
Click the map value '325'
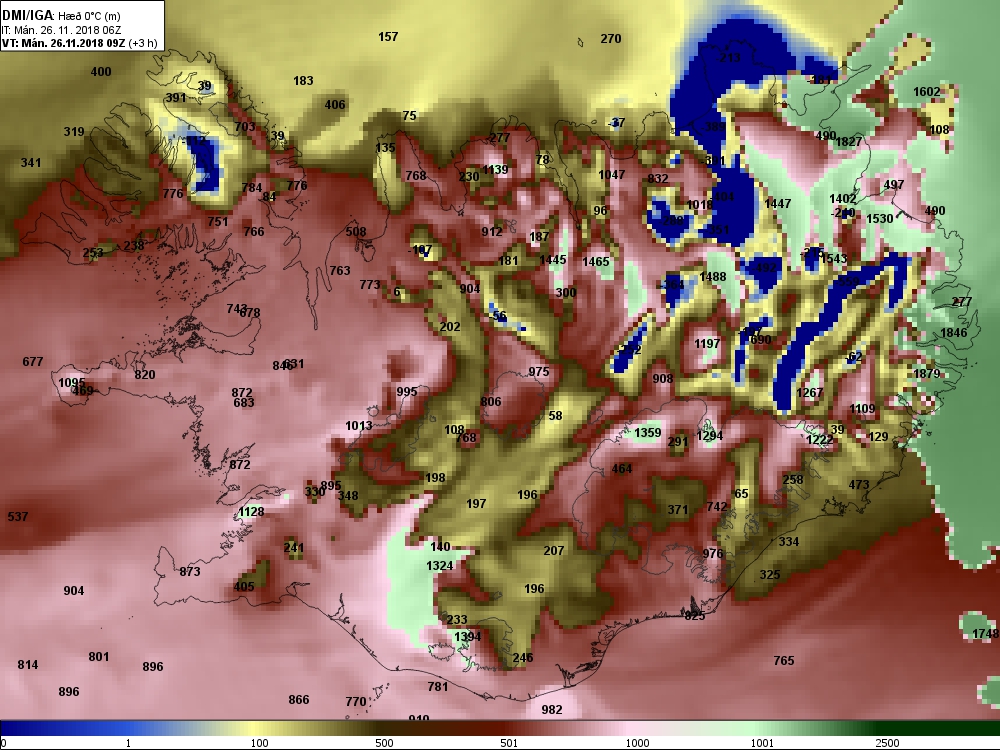(769, 575)
